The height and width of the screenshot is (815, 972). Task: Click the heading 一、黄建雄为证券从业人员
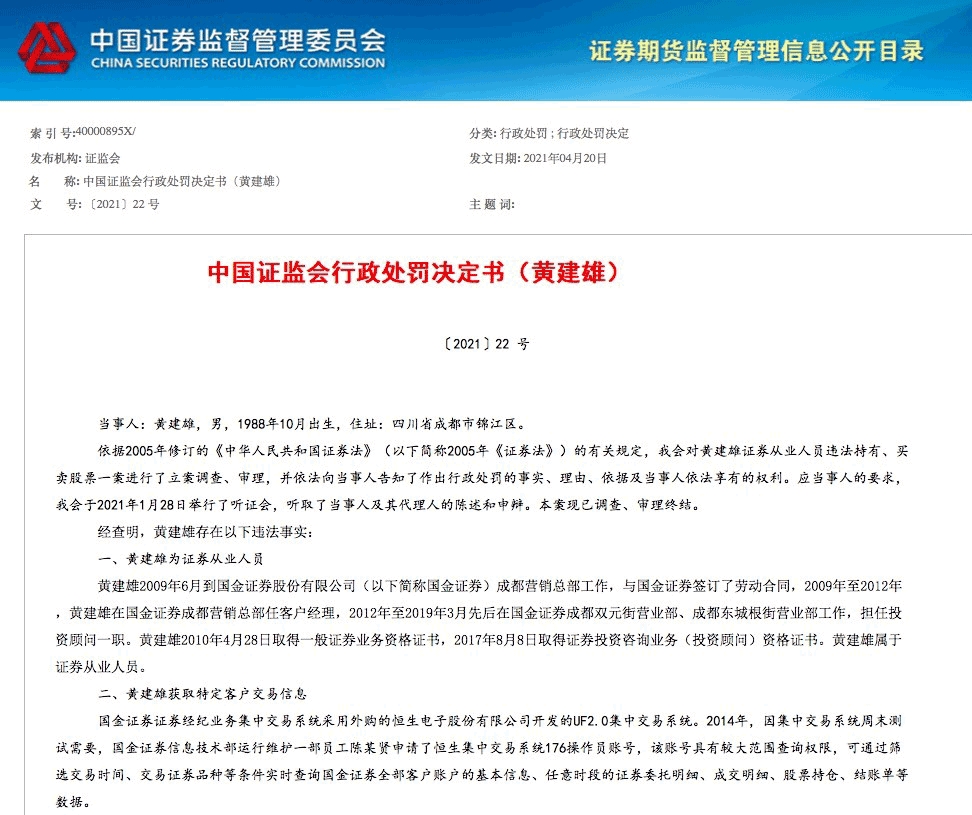tap(181, 558)
